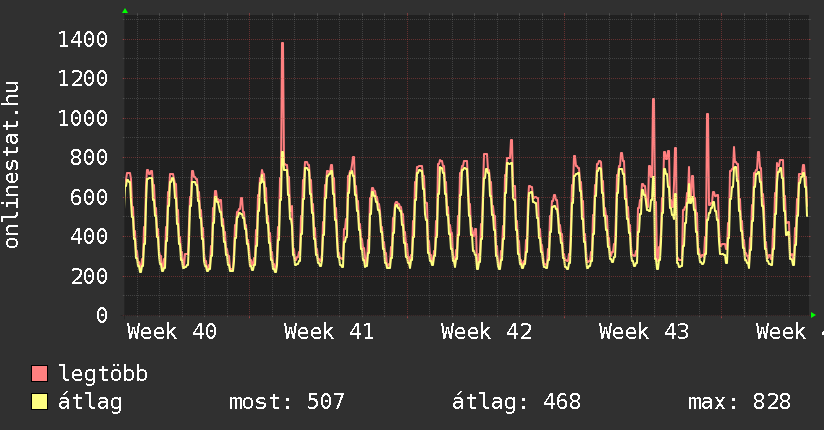Click the 200 y-axis value
Image resolution: width=824 pixels, height=430 pixels.
pyautogui.click(x=90, y=276)
